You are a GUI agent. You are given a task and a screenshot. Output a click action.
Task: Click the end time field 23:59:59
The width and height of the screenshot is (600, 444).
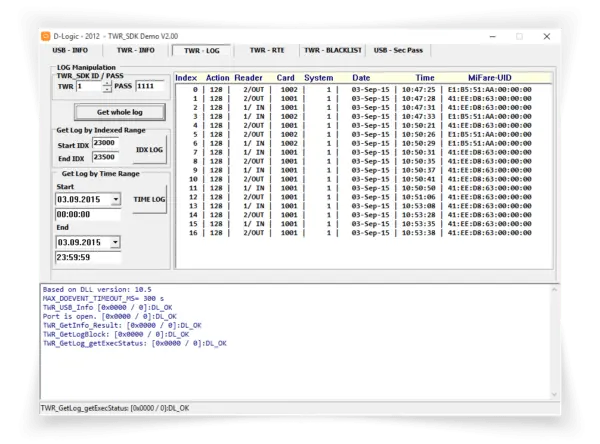pyautogui.click(x=88, y=257)
